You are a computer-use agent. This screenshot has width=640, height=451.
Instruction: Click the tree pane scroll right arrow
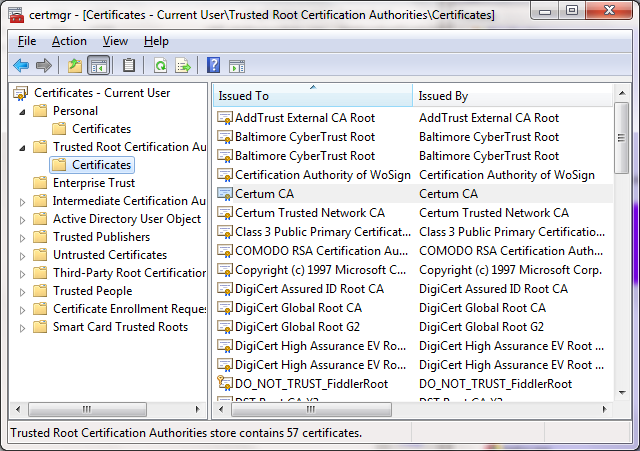click(198, 409)
